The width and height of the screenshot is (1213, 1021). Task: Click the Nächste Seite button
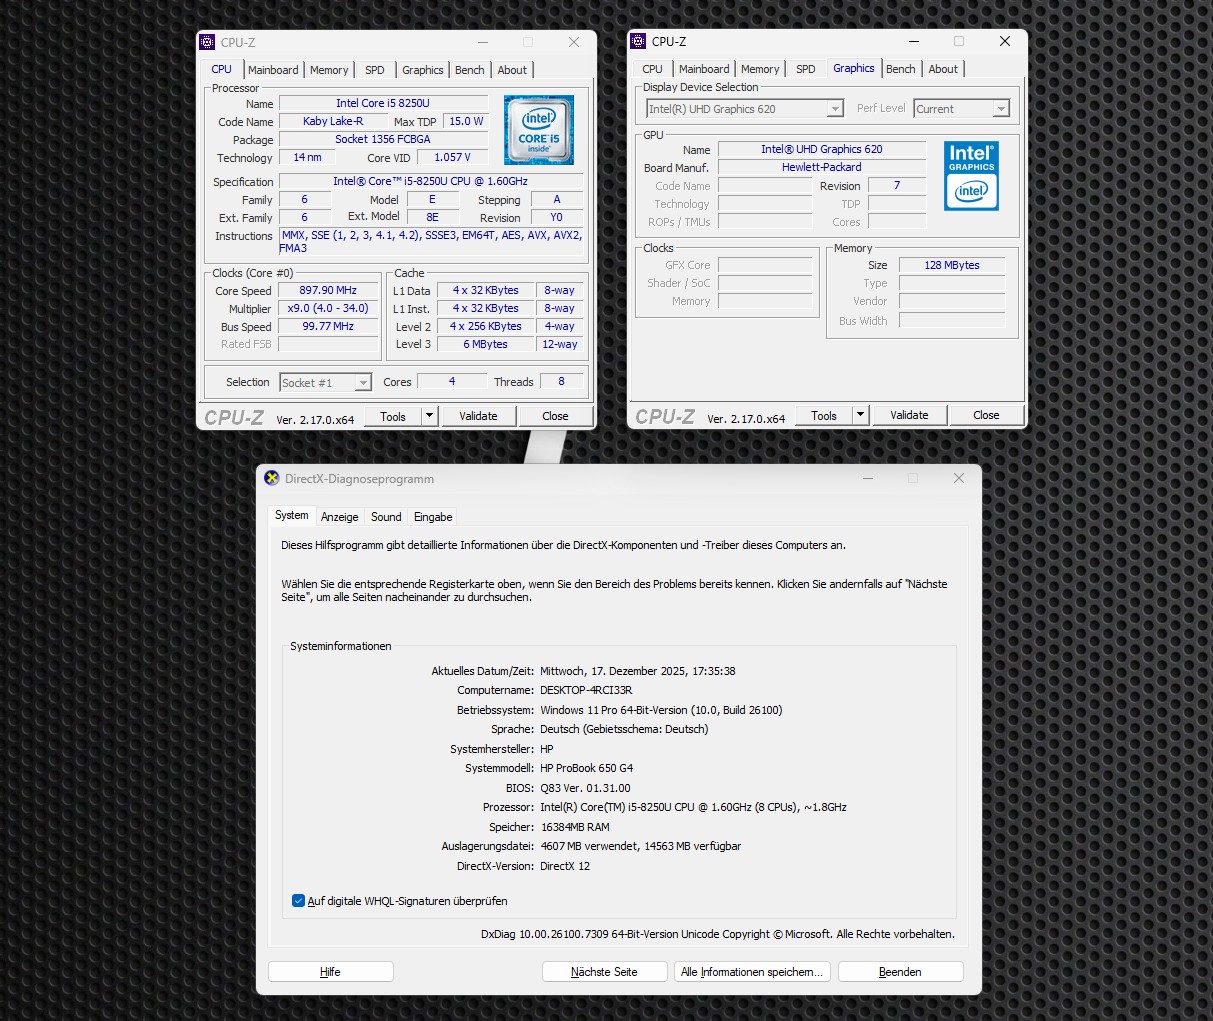604,972
